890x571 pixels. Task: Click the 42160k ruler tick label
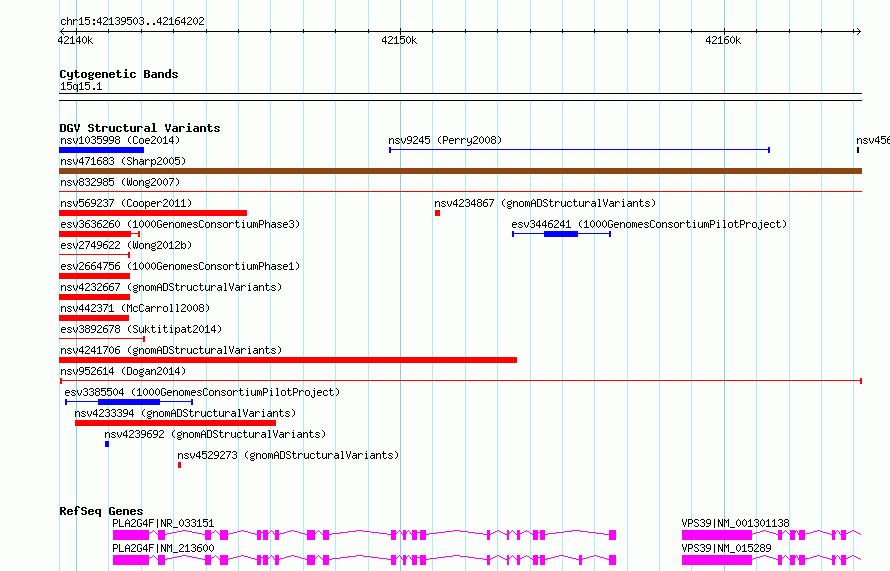click(x=723, y=40)
